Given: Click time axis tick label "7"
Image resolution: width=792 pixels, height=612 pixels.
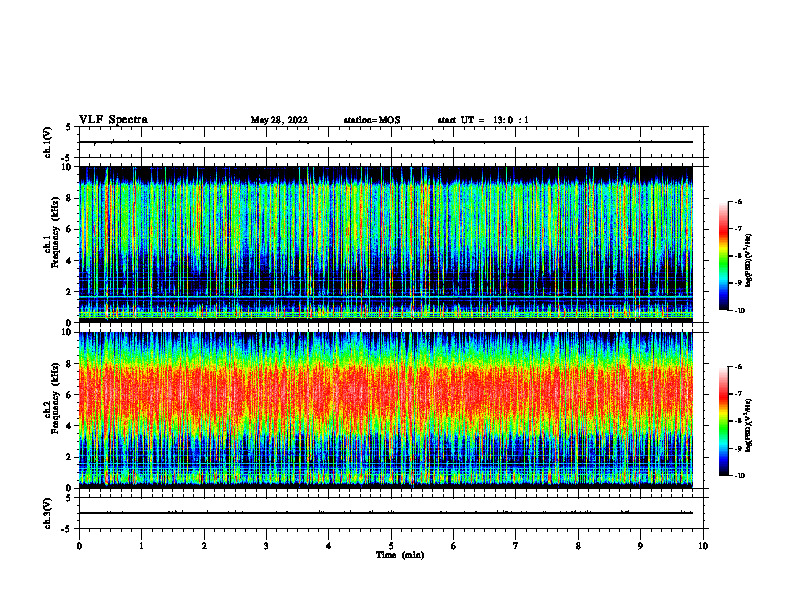Looking at the screenshot, I should (516, 546).
